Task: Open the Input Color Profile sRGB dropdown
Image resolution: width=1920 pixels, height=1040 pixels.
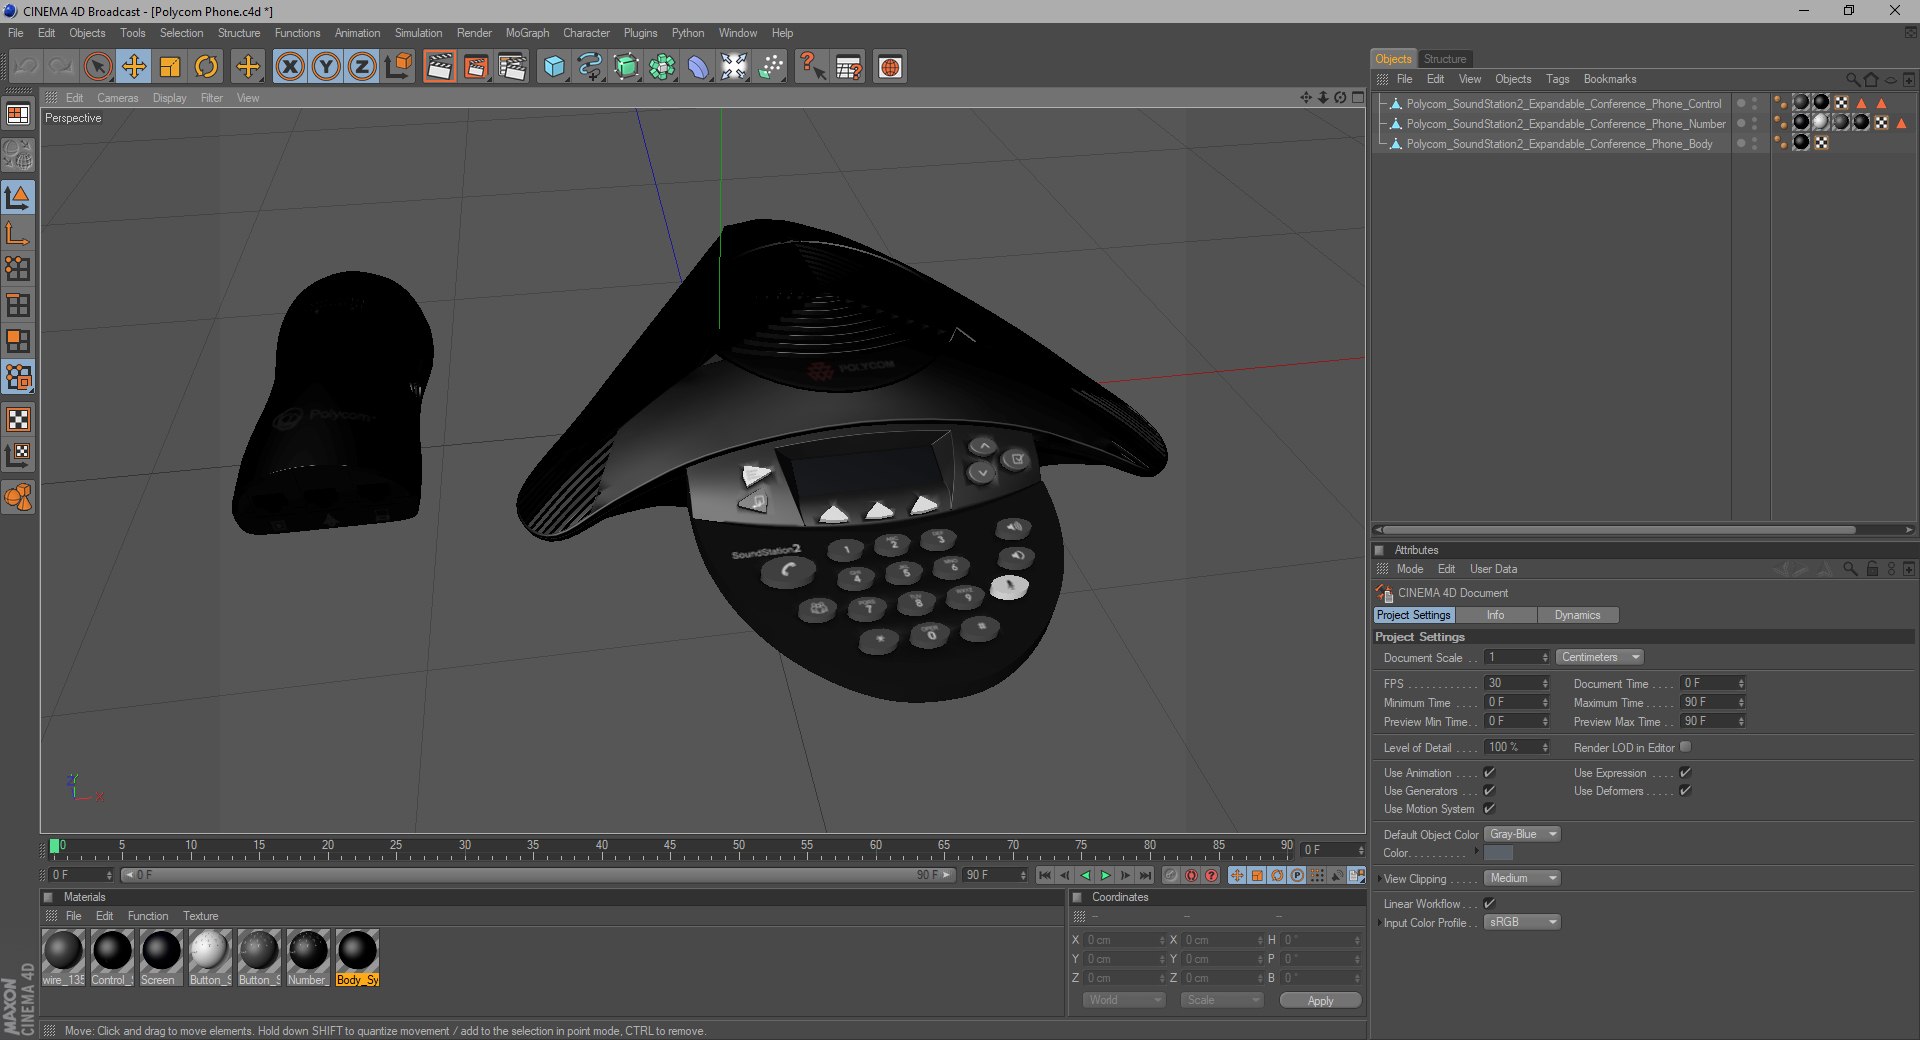Action: click(1522, 922)
